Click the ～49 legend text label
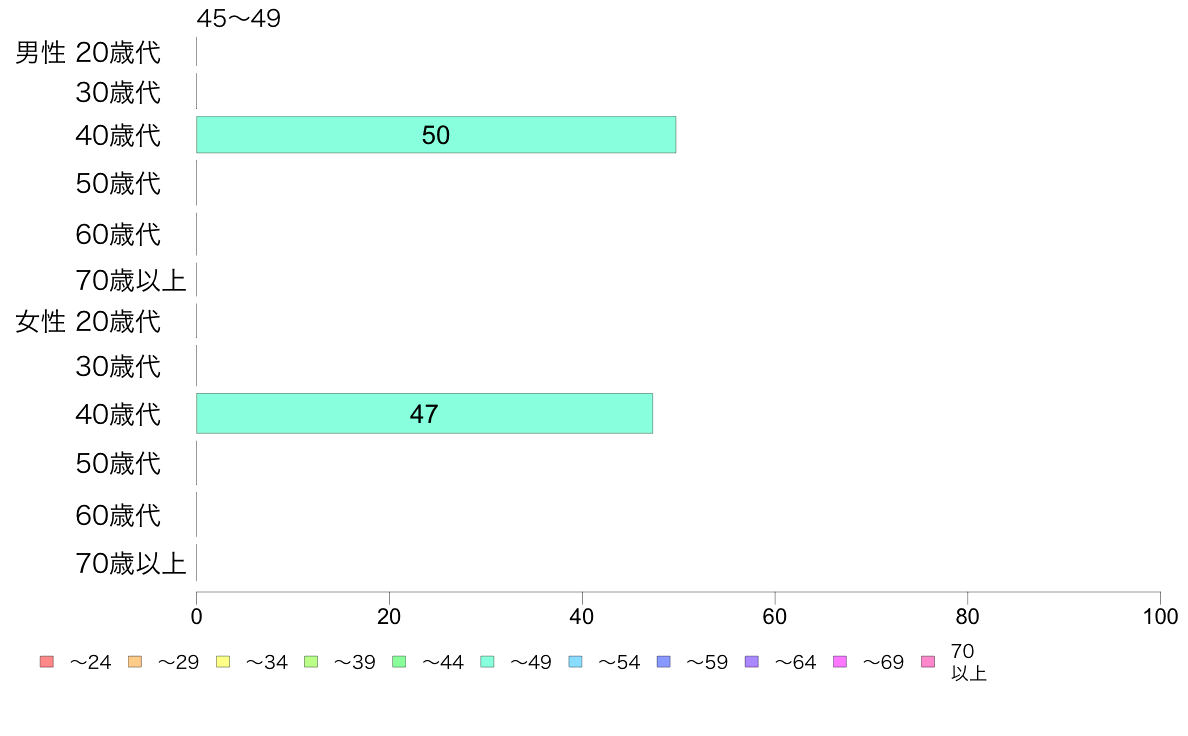1188x736 pixels. (x=530, y=662)
